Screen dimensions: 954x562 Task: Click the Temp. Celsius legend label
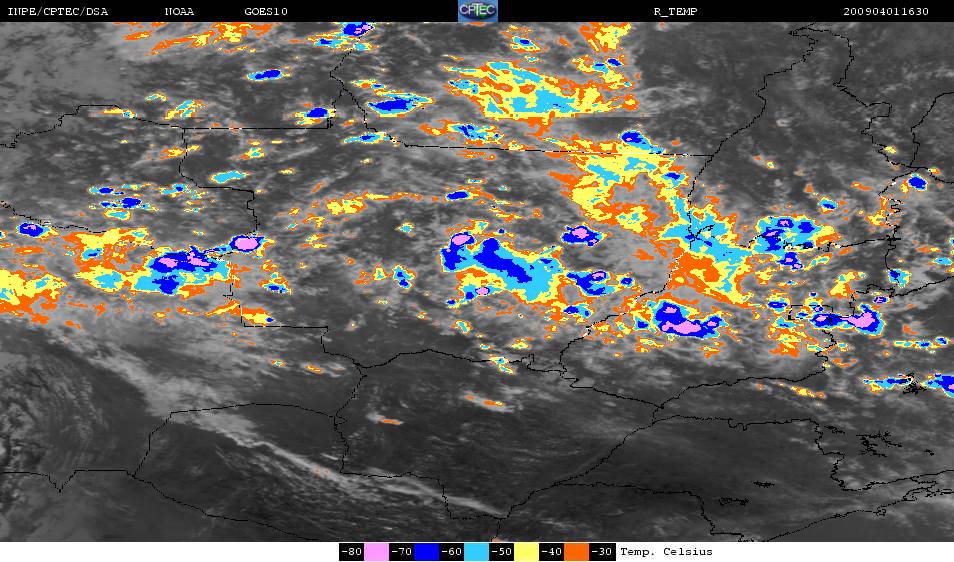(666, 552)
